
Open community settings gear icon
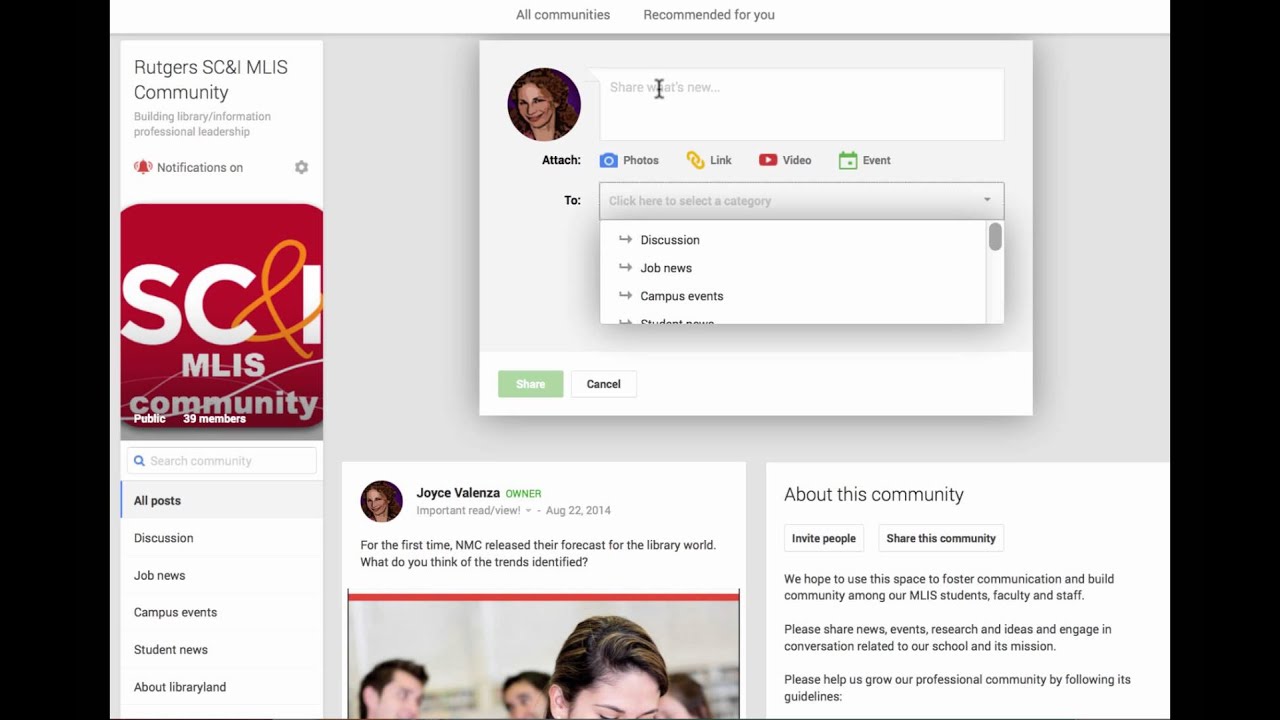[x=301, y=167]
